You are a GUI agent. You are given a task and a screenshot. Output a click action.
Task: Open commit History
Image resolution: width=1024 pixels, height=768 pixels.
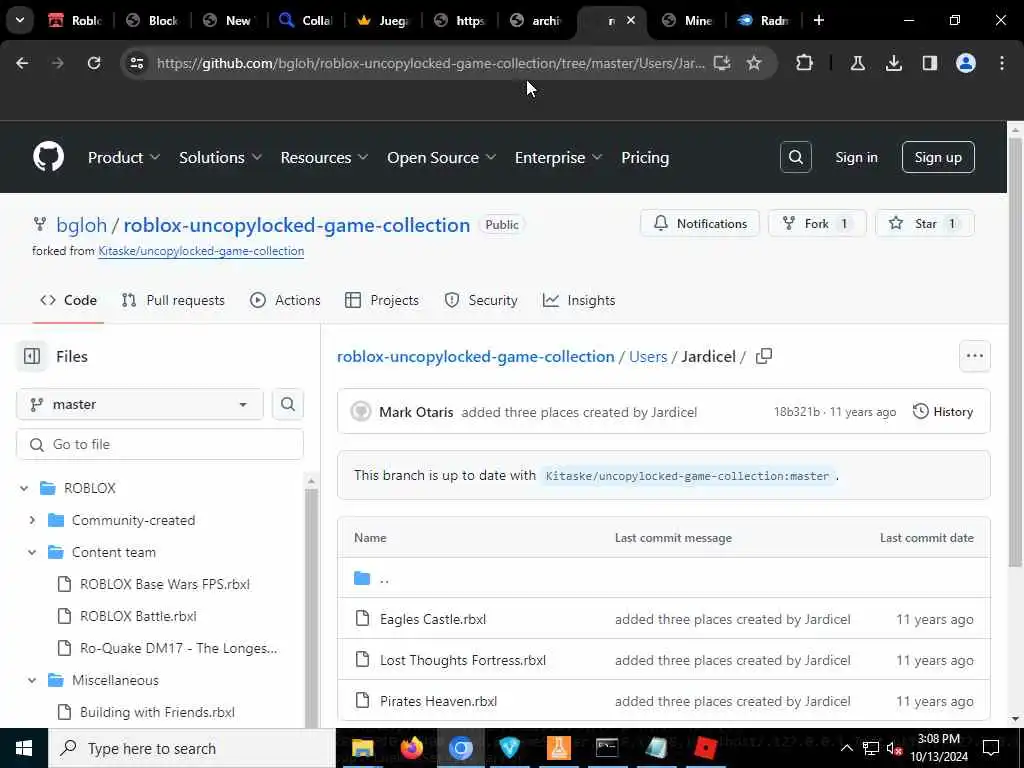pos(942,411)
